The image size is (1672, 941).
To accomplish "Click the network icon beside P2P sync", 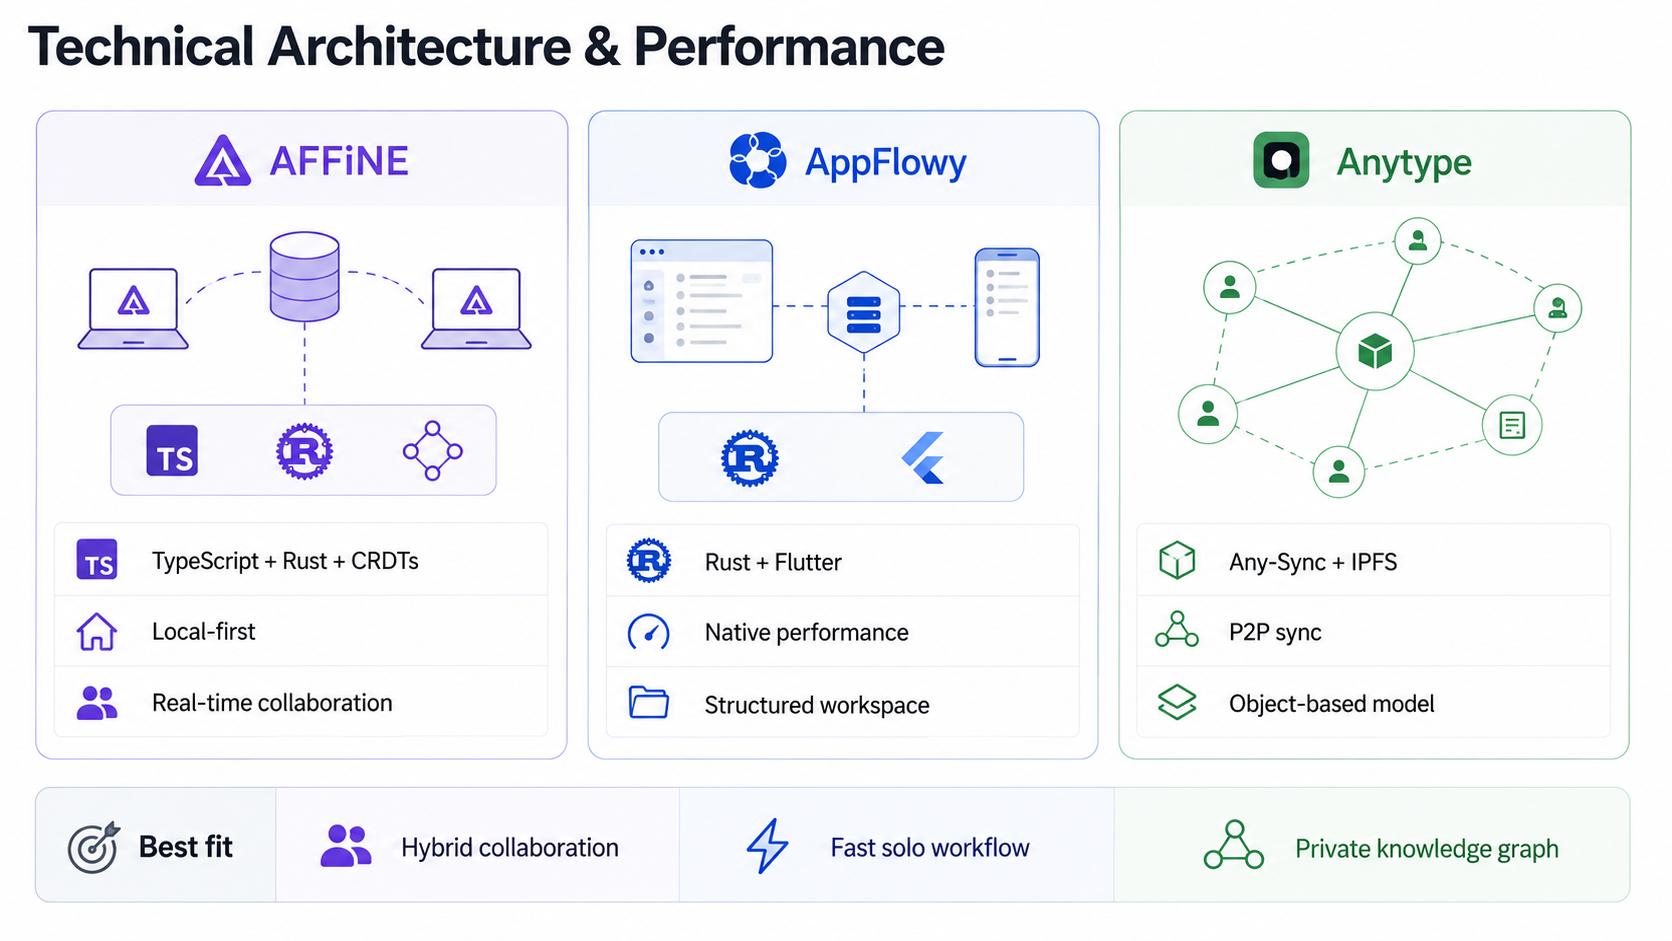I will [x=1177, y=630].
